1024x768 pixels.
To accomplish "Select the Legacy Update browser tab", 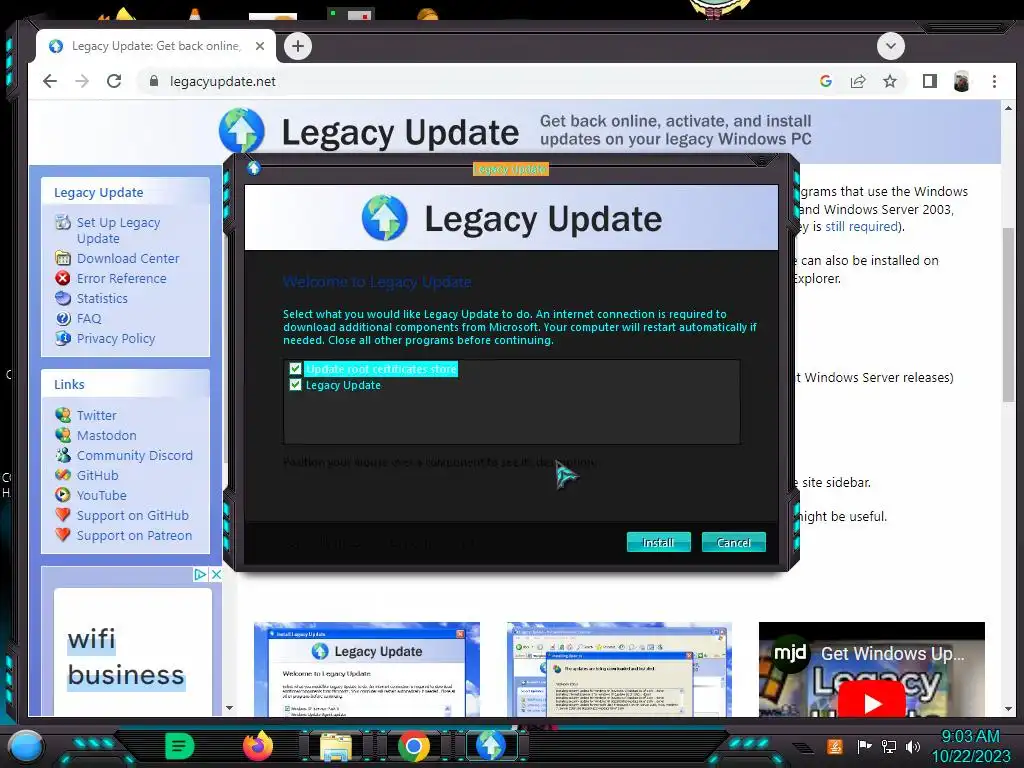I will click(157, 46).
